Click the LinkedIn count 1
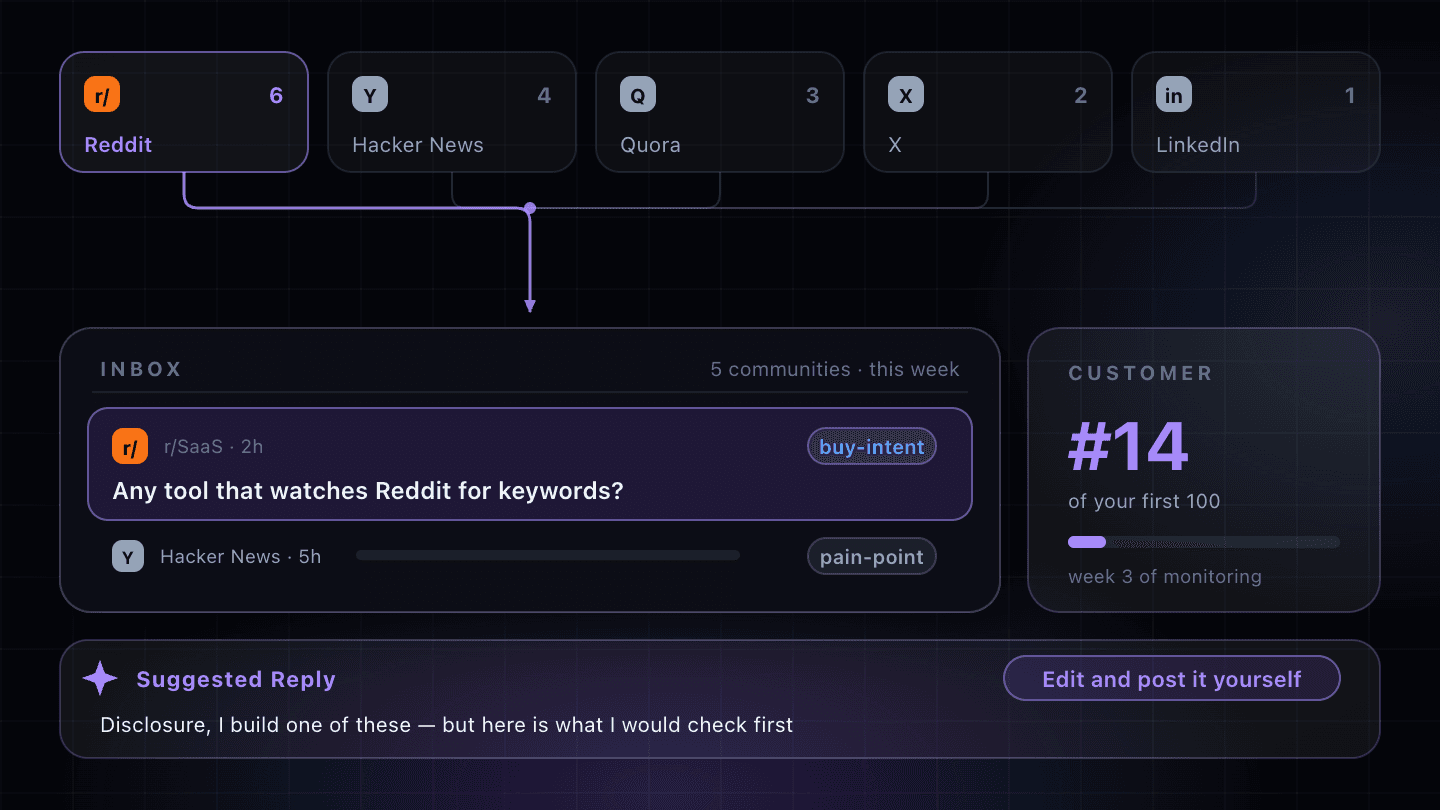 (x=1350, y=96)
